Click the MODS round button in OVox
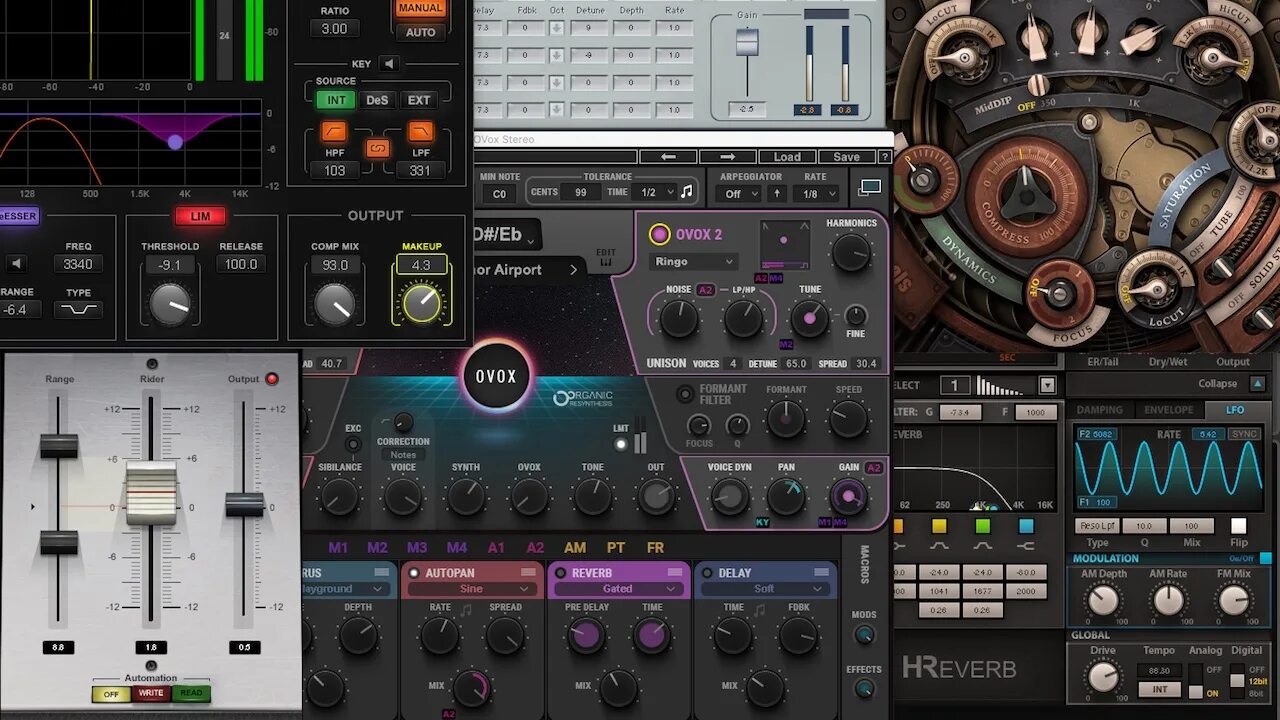 864,635
